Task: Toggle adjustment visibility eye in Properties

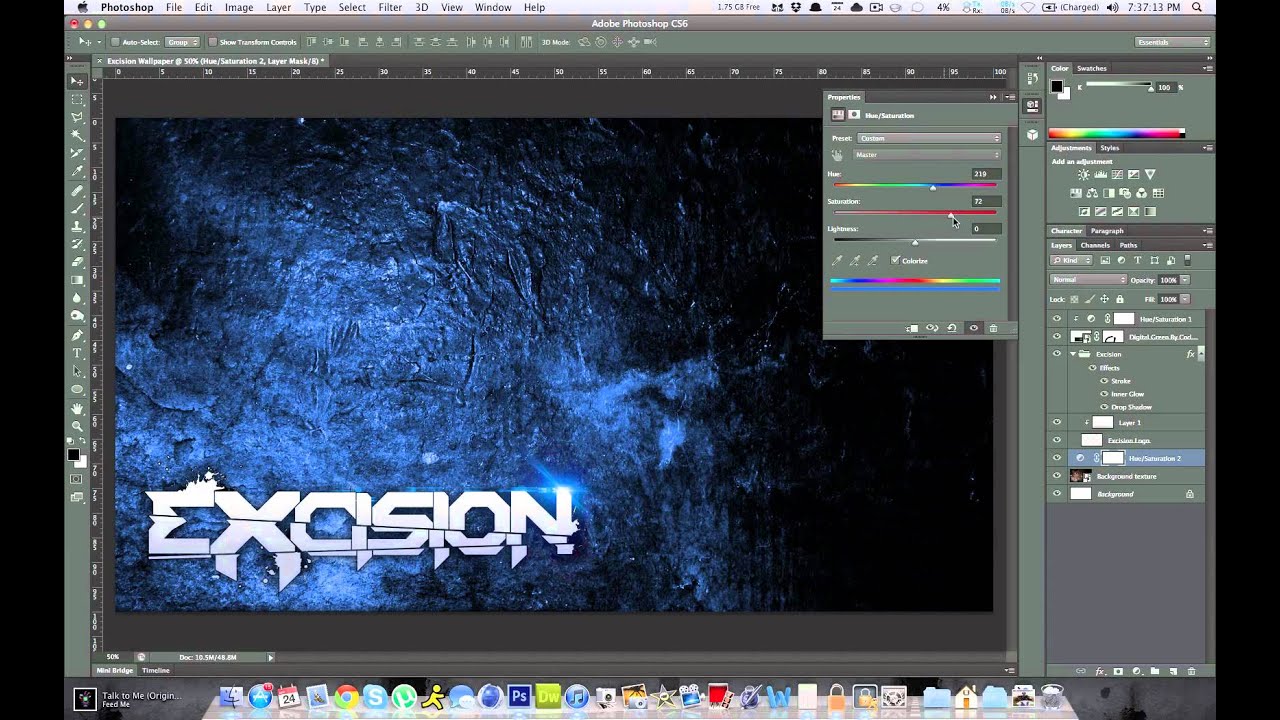Action: tap(973, 328)
